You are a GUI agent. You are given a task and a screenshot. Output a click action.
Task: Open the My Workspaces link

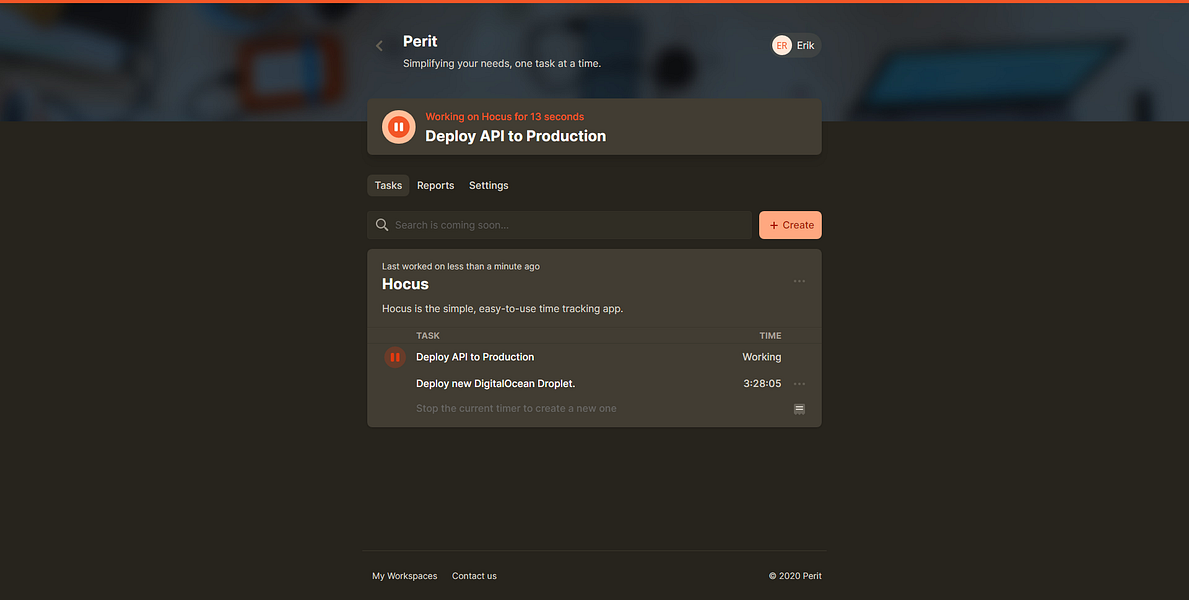point(404,576)
